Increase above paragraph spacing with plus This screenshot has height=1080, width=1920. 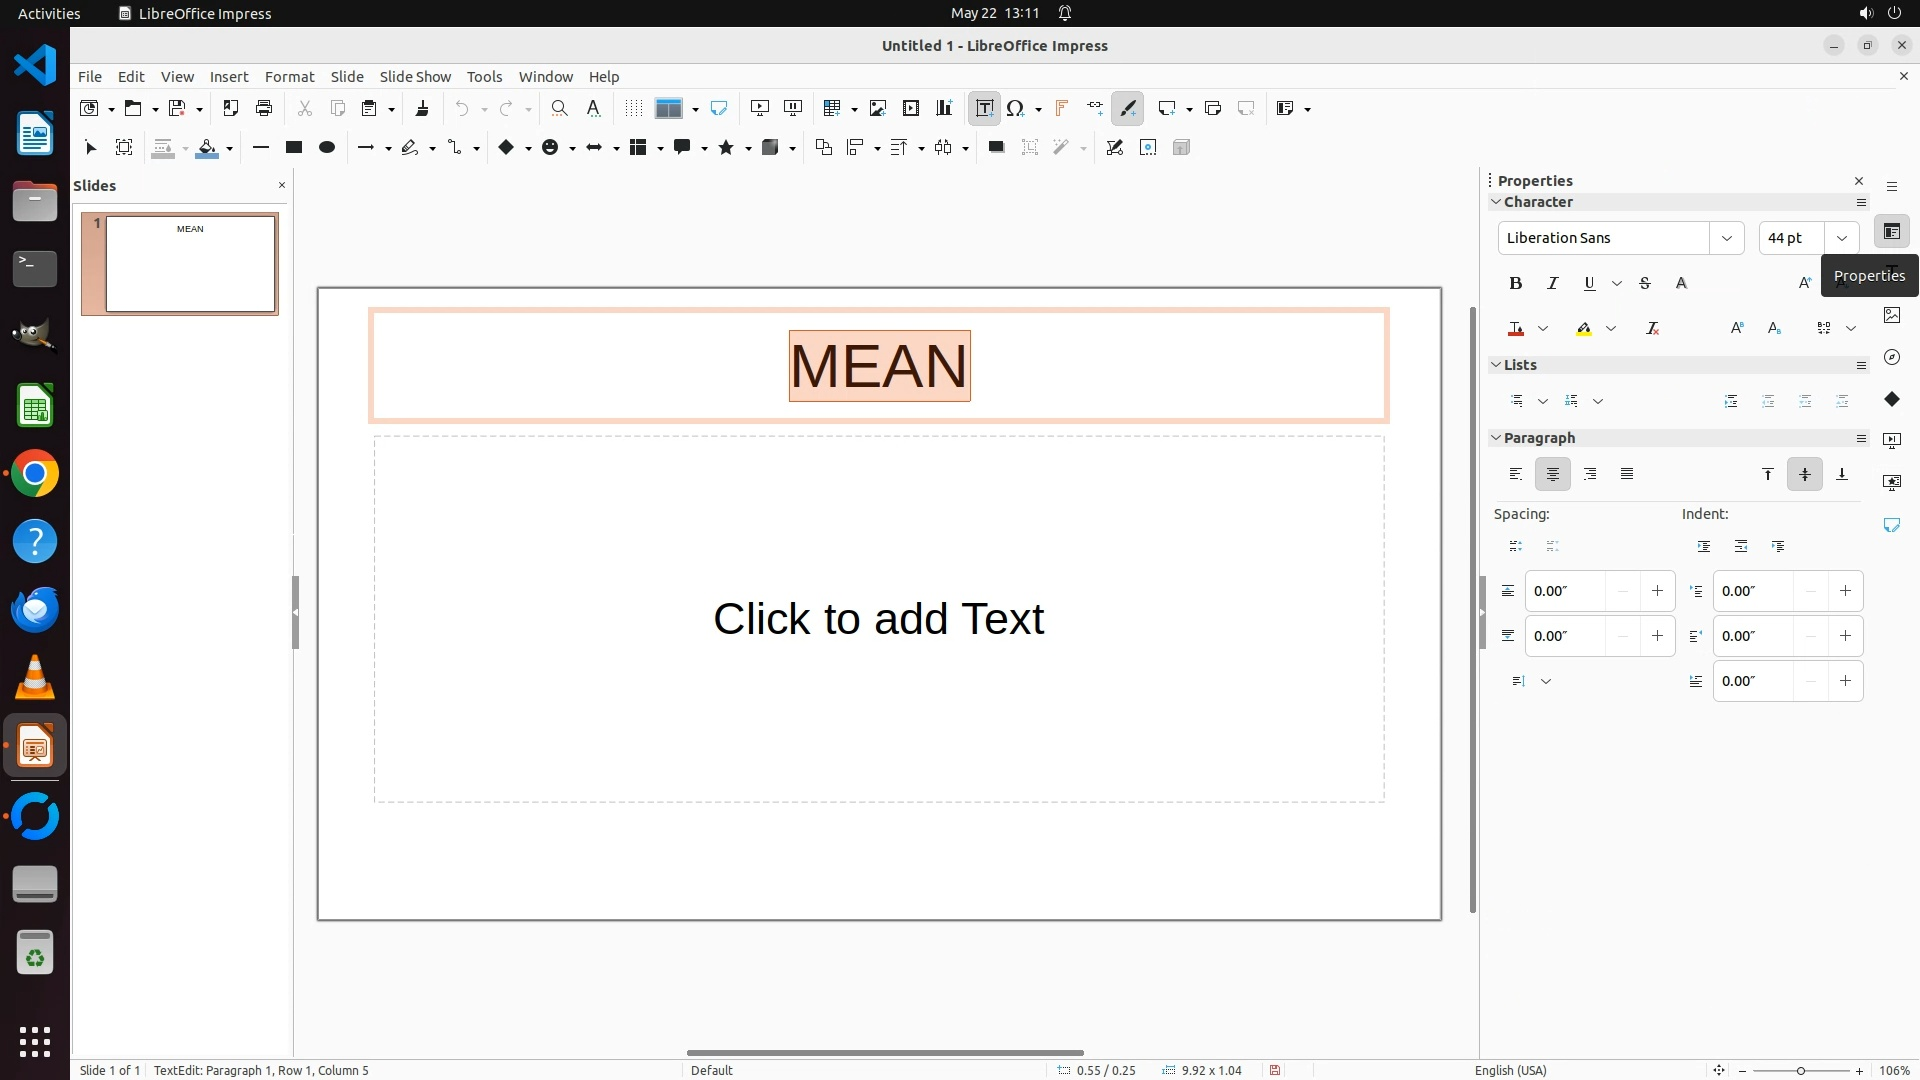coord(1657,591)
